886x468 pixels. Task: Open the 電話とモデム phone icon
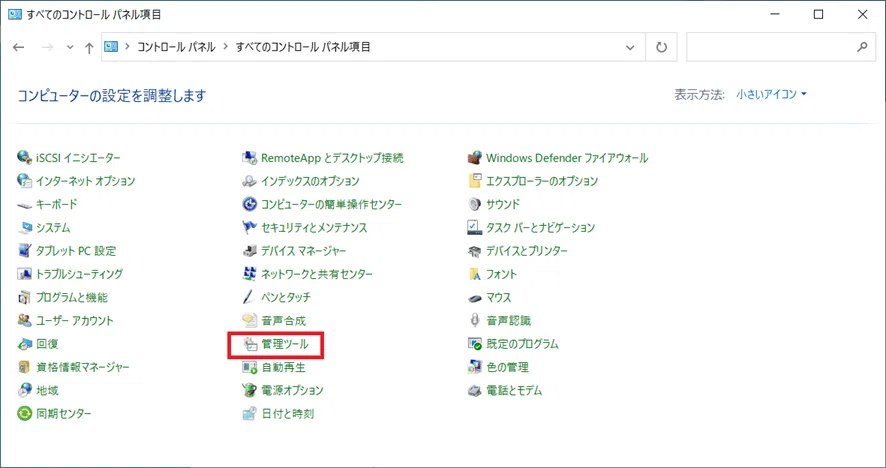(x=475, y=391)
